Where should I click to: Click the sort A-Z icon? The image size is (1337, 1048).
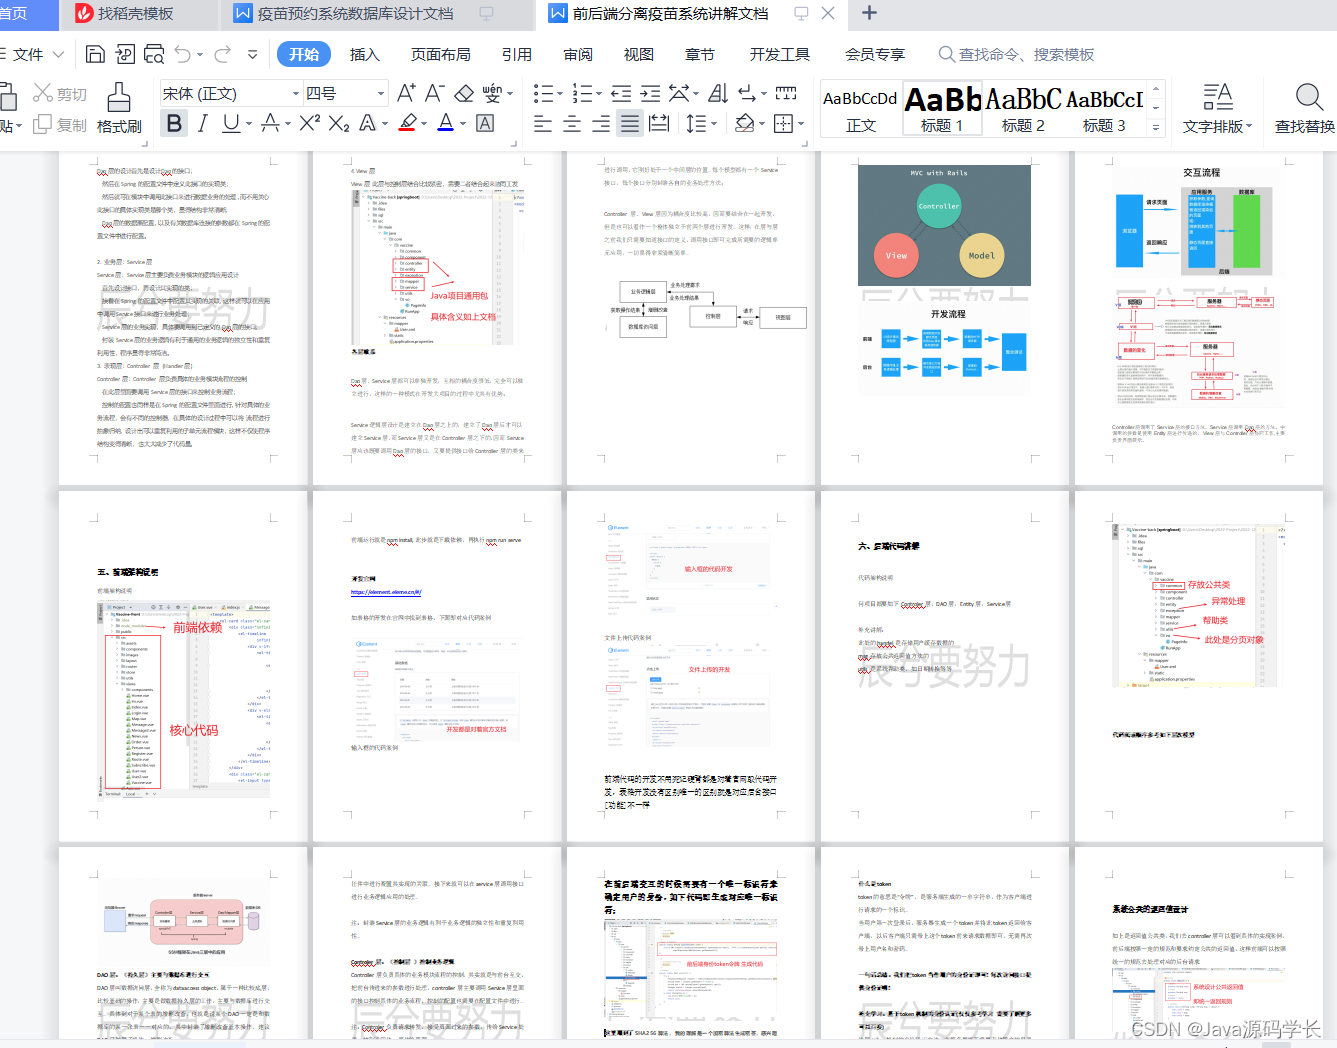[718, 93]
